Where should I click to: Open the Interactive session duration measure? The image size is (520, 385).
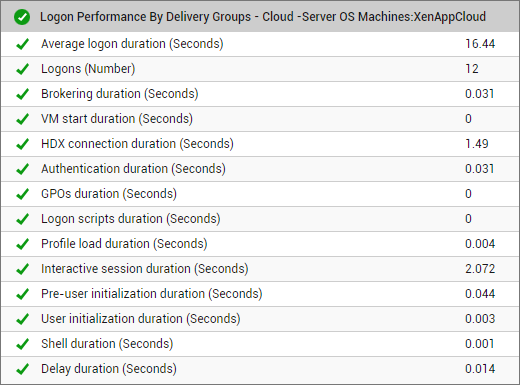point(145,269)
